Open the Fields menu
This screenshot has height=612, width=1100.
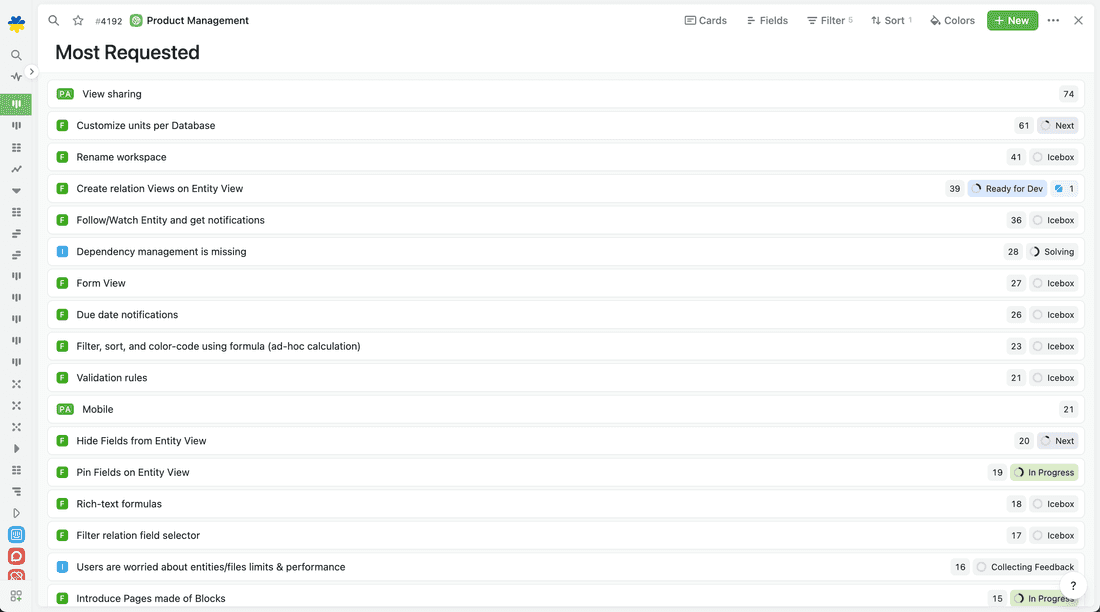(x=766, y=20)
